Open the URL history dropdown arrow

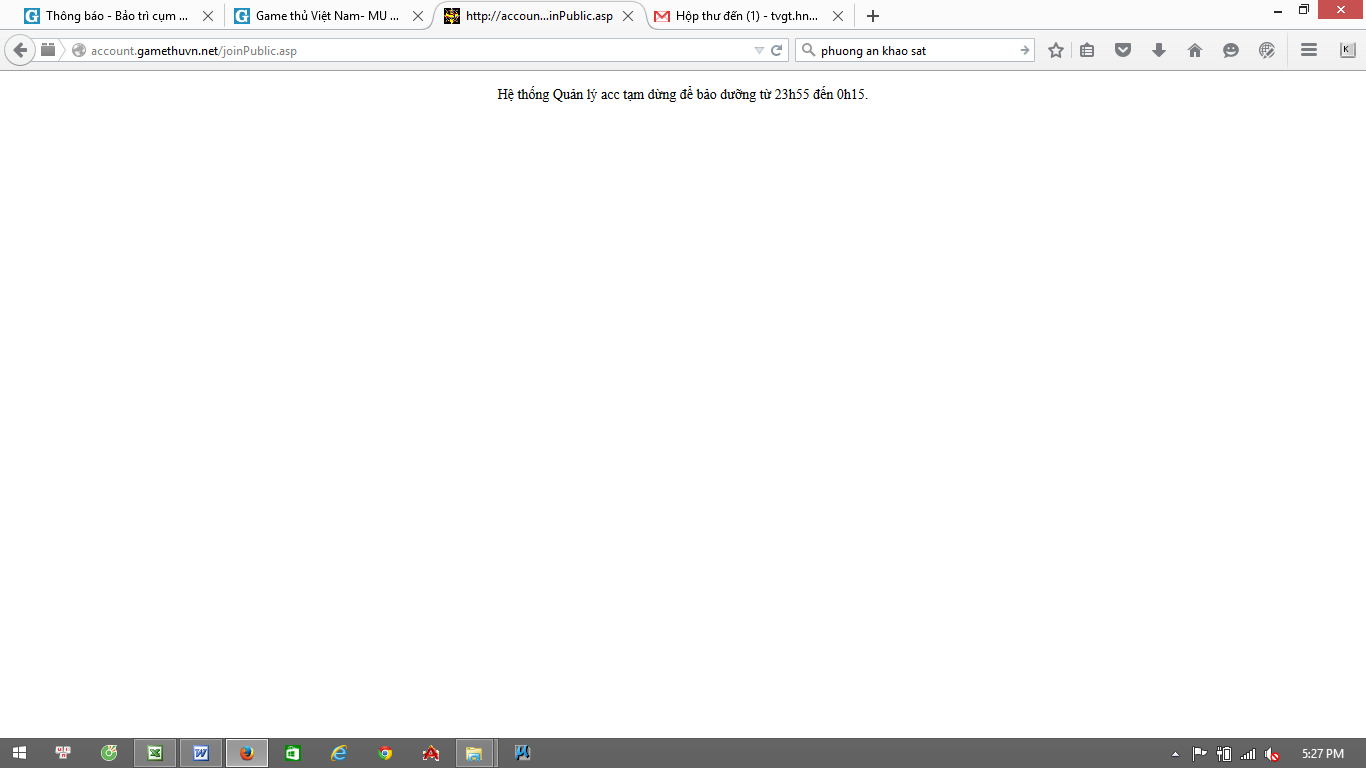click(x=759, y=50)
